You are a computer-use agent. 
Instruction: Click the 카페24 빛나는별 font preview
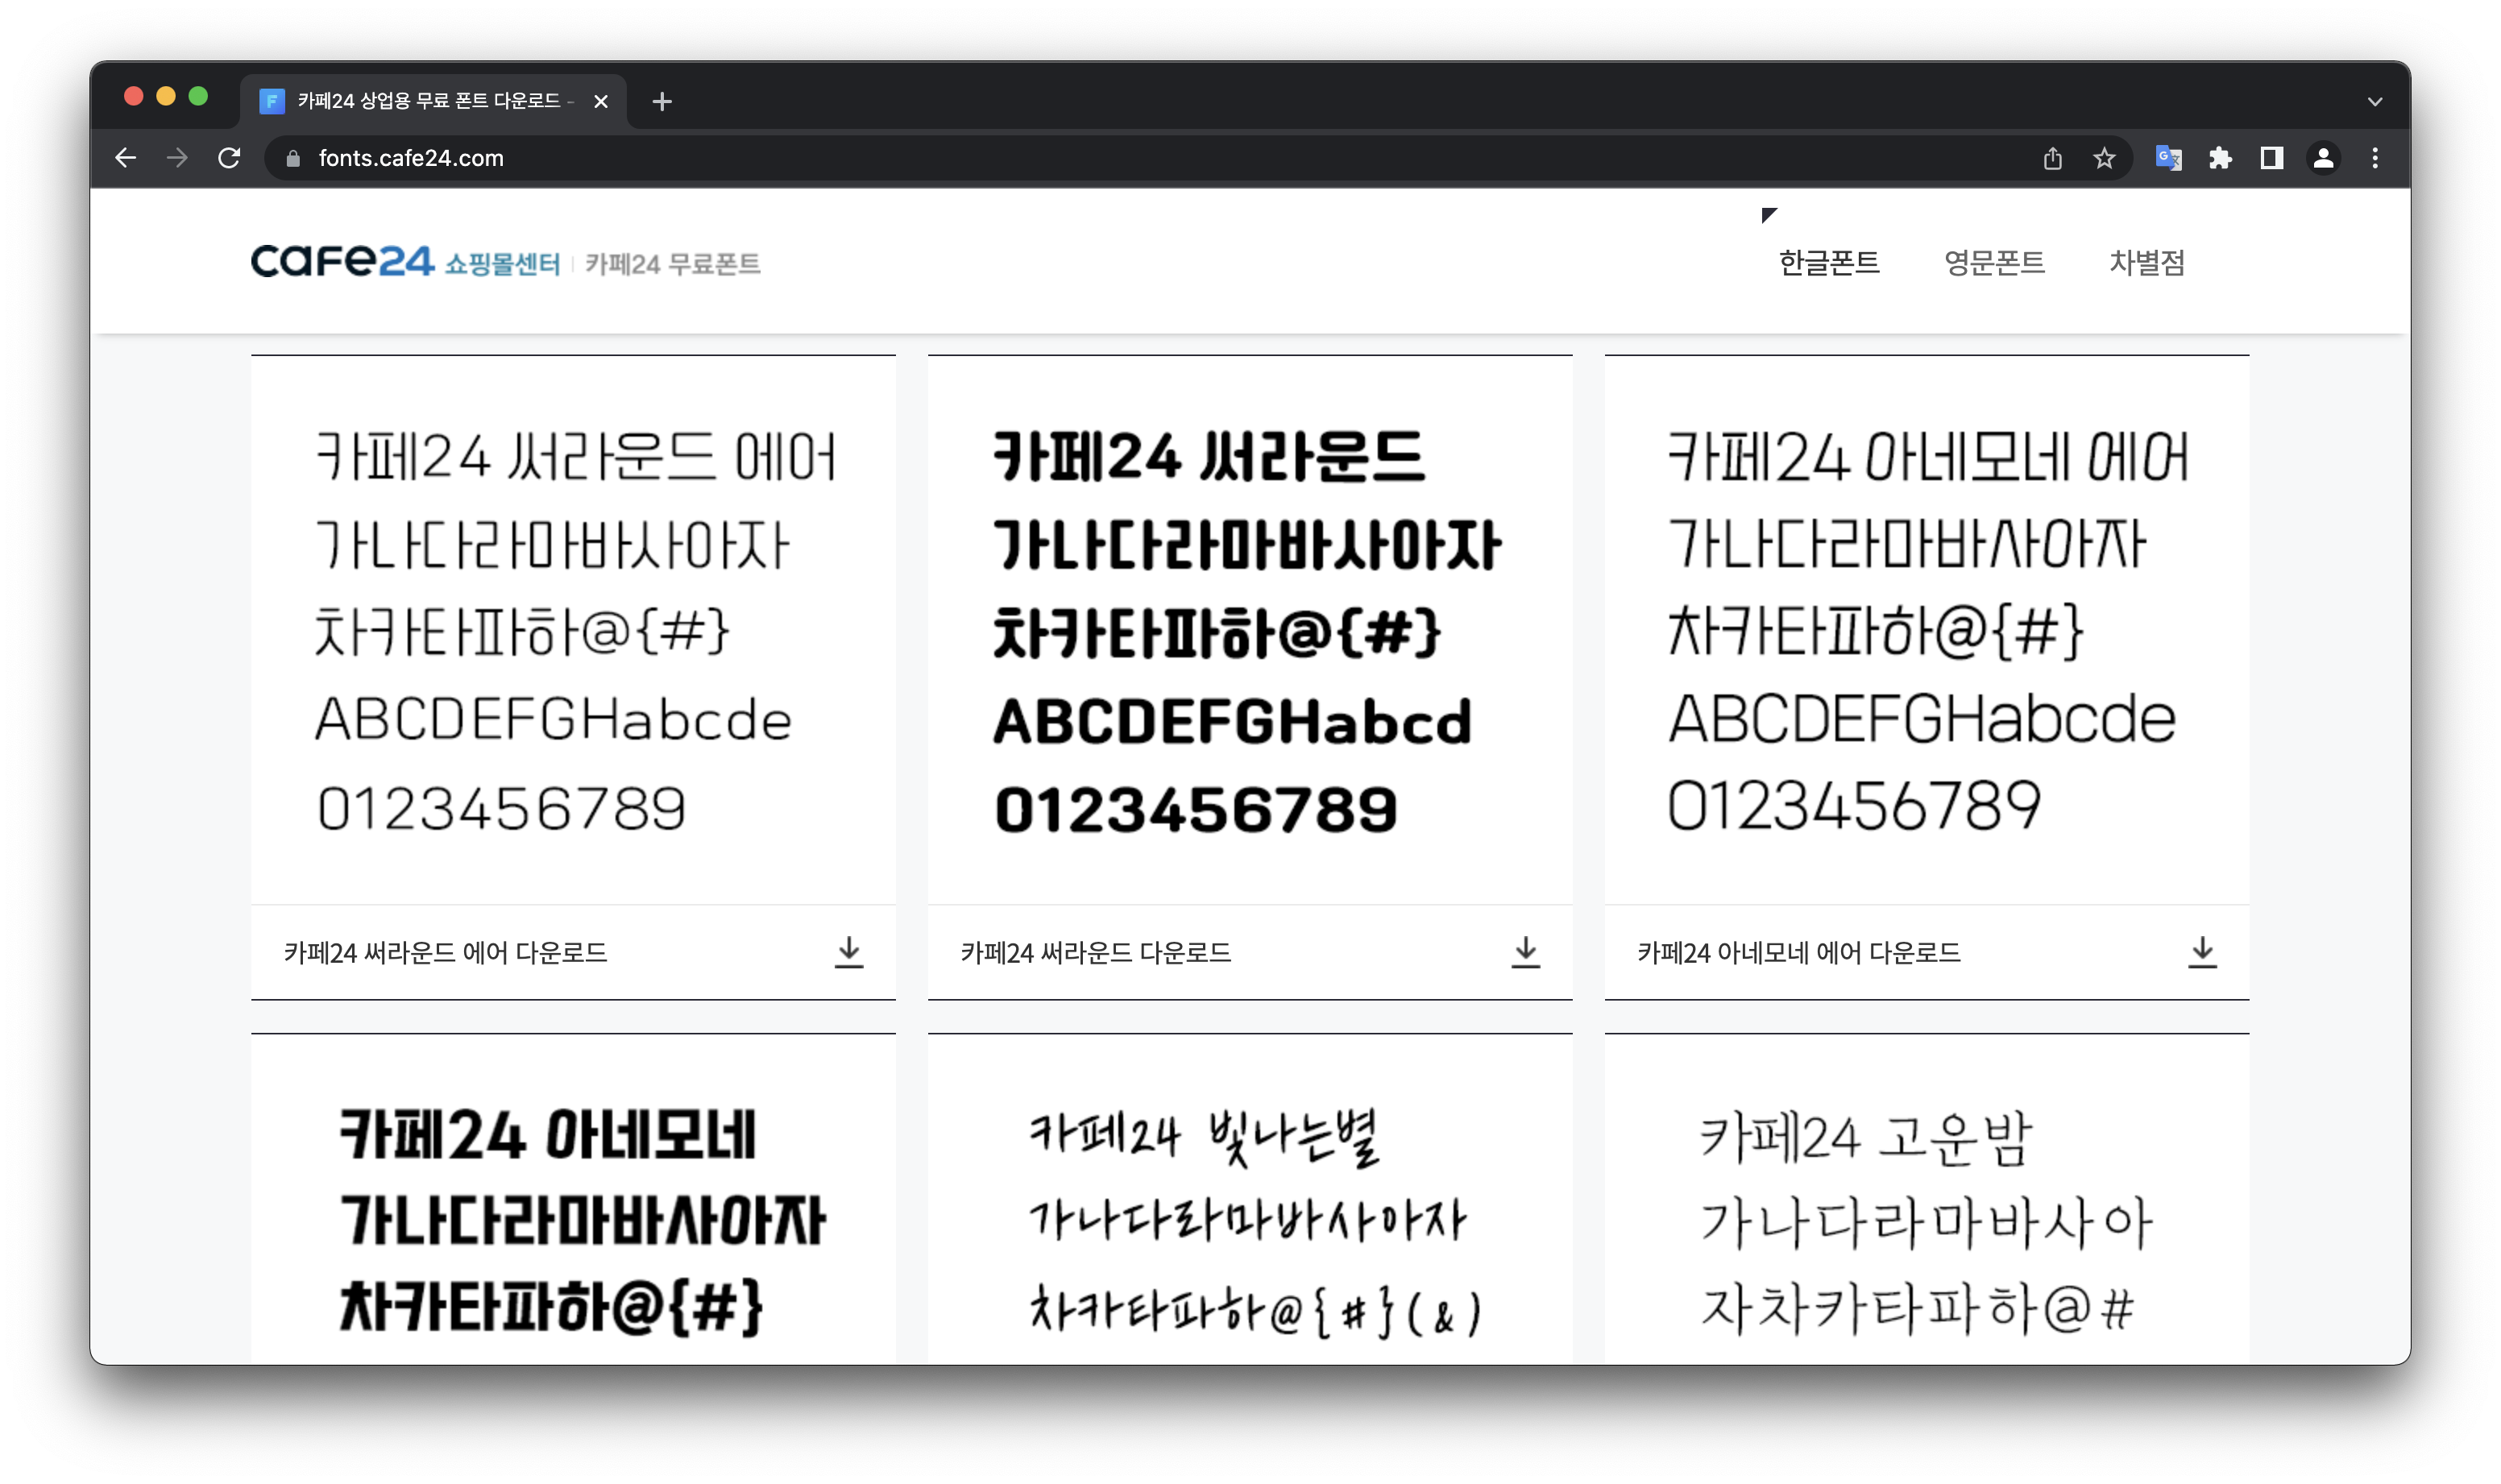[1250, 1220]
